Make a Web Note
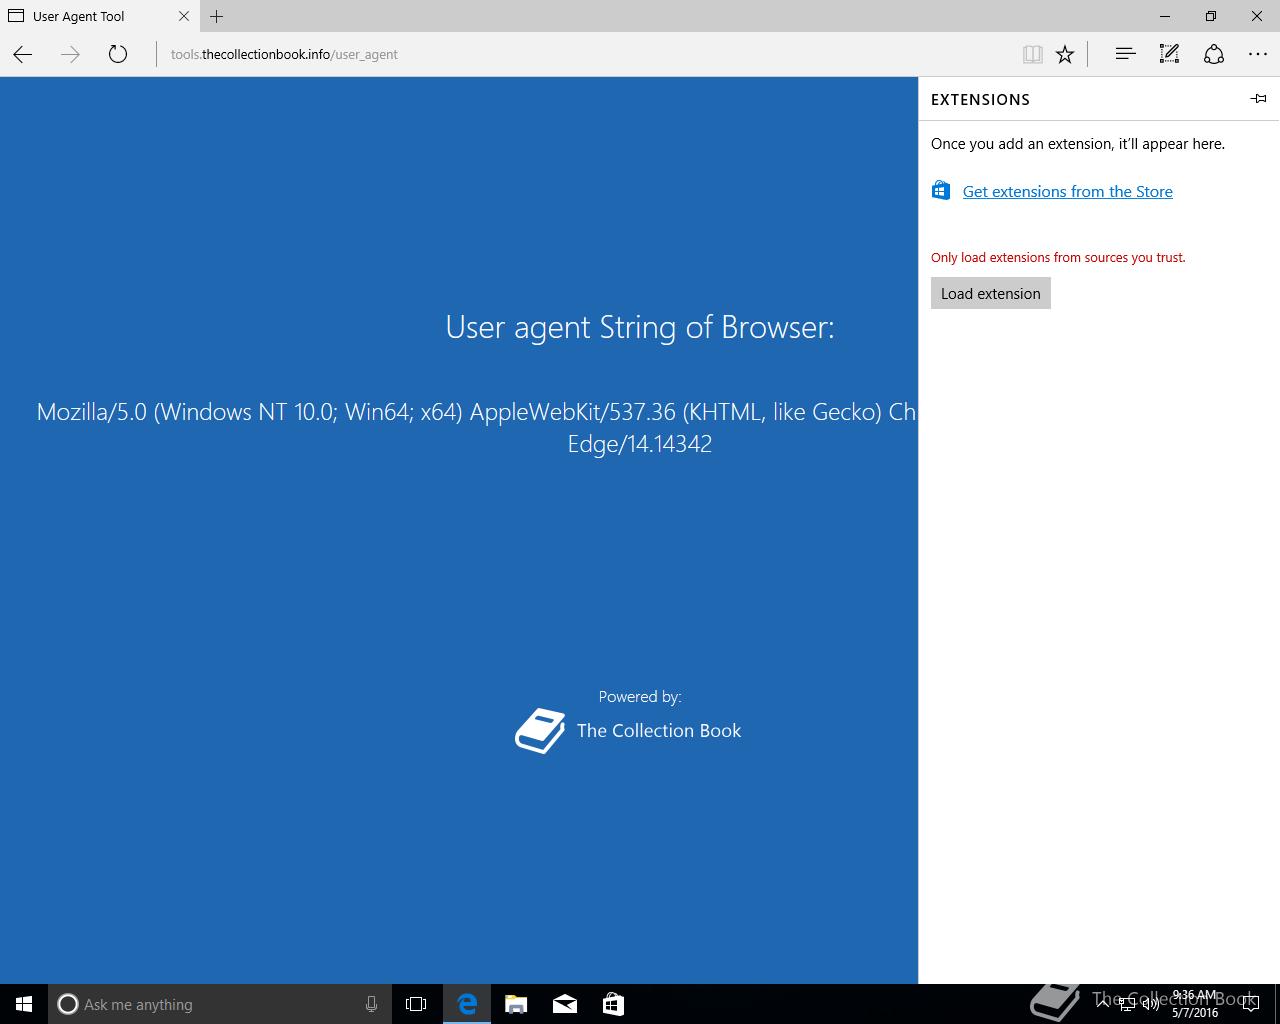The height and width of the screenshot is (1024, 1280). [1169, 54]
